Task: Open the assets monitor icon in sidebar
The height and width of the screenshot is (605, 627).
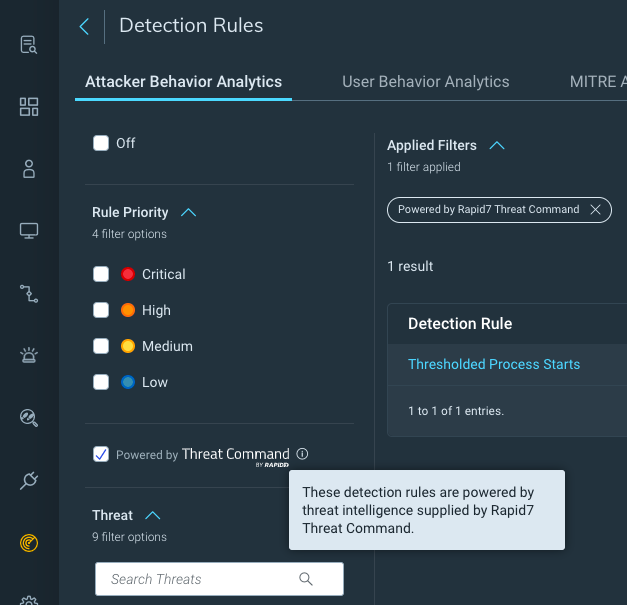Action: click(x=29, y=231)
